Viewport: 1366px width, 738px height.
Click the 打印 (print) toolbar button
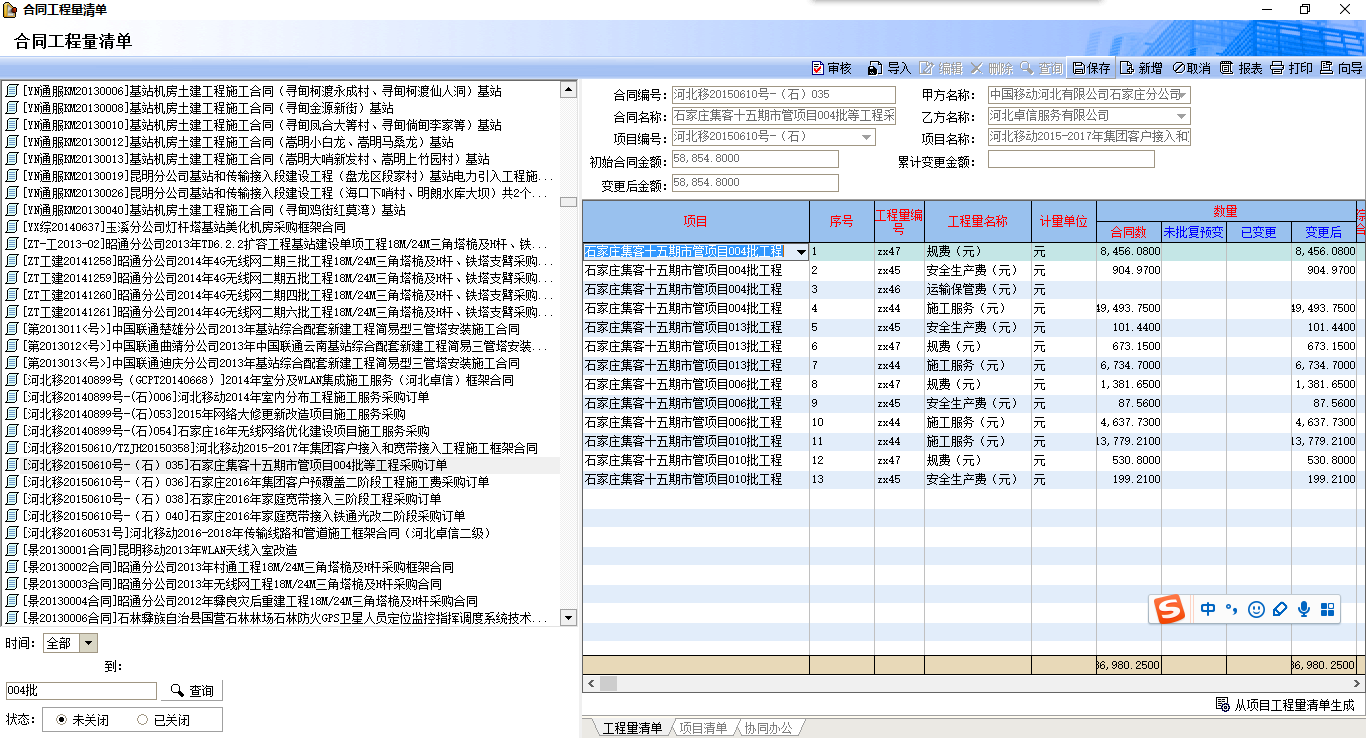[1291, 68]
